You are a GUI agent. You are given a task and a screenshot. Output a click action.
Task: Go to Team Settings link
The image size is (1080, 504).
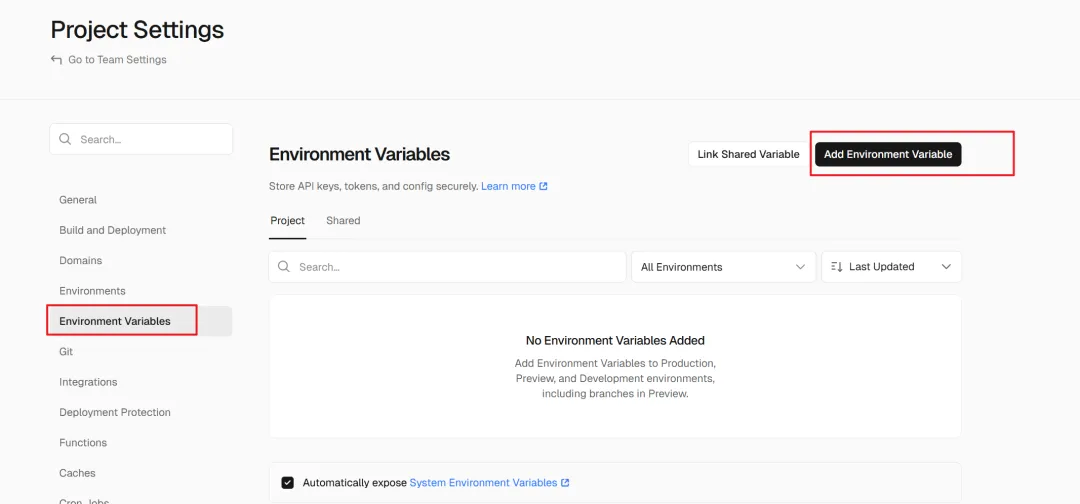(x=117, y=60)
